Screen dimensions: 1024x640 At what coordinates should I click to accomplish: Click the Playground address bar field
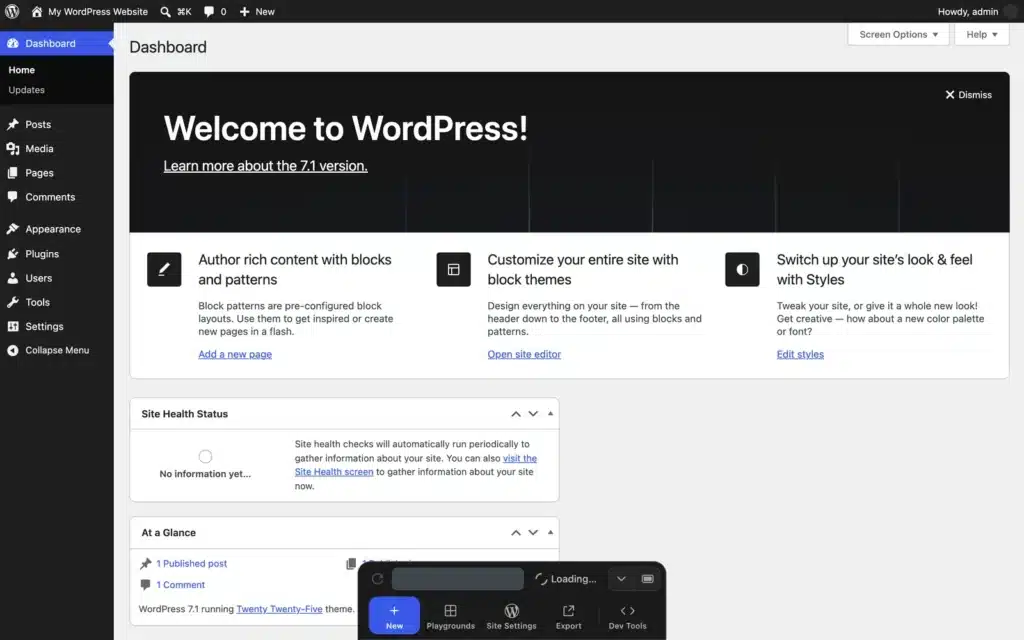tap(458, 579)
